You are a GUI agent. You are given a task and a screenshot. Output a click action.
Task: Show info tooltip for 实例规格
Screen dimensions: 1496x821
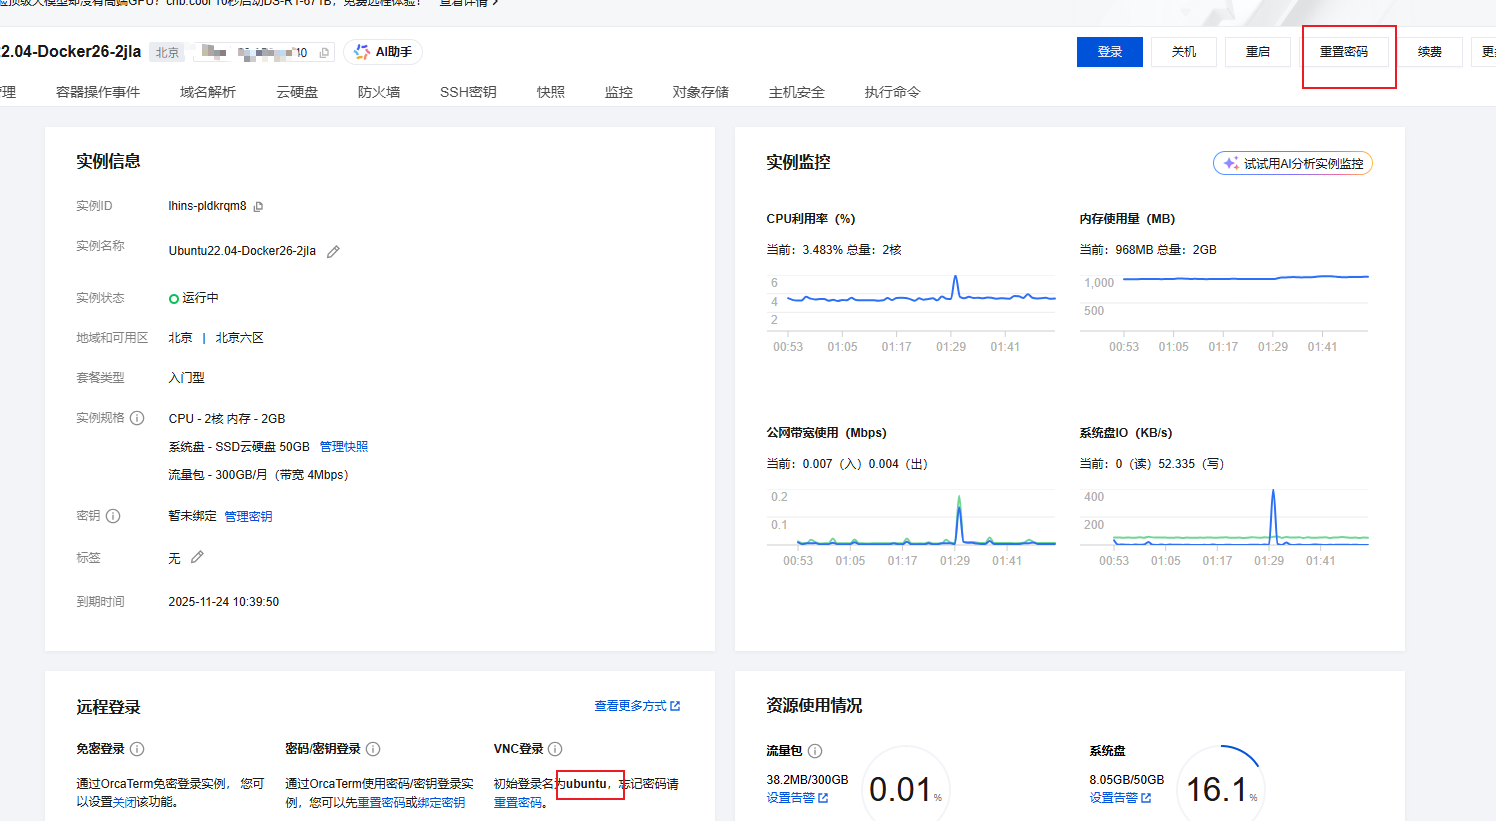[137, 418]
